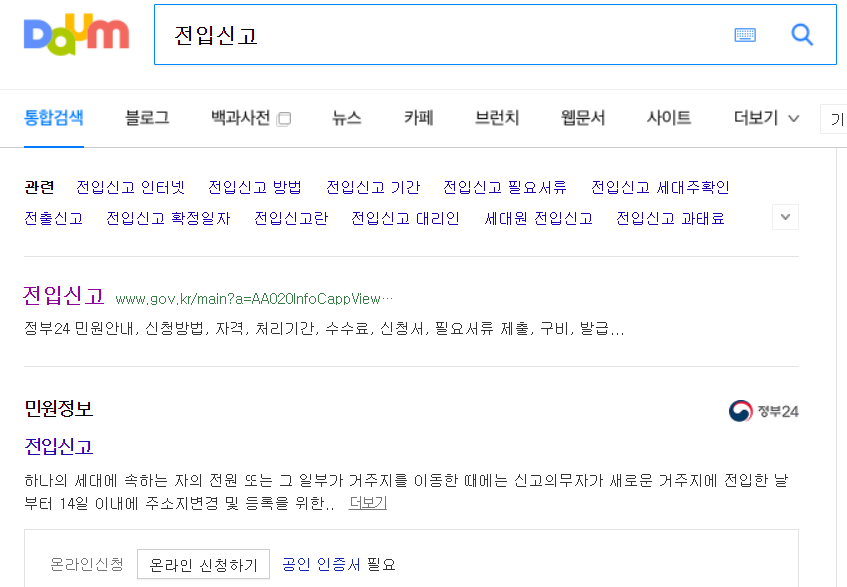The width and height of the screenshot is (847, 587).
Task: Click the Daum logo
Action: (x=76, y=35)
